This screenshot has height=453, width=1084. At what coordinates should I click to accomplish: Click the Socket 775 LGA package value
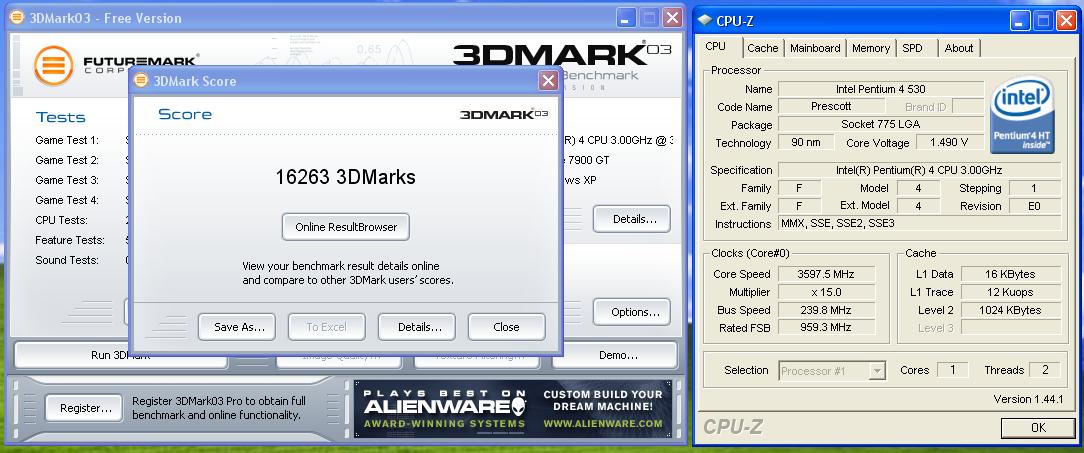pos(881,124)
